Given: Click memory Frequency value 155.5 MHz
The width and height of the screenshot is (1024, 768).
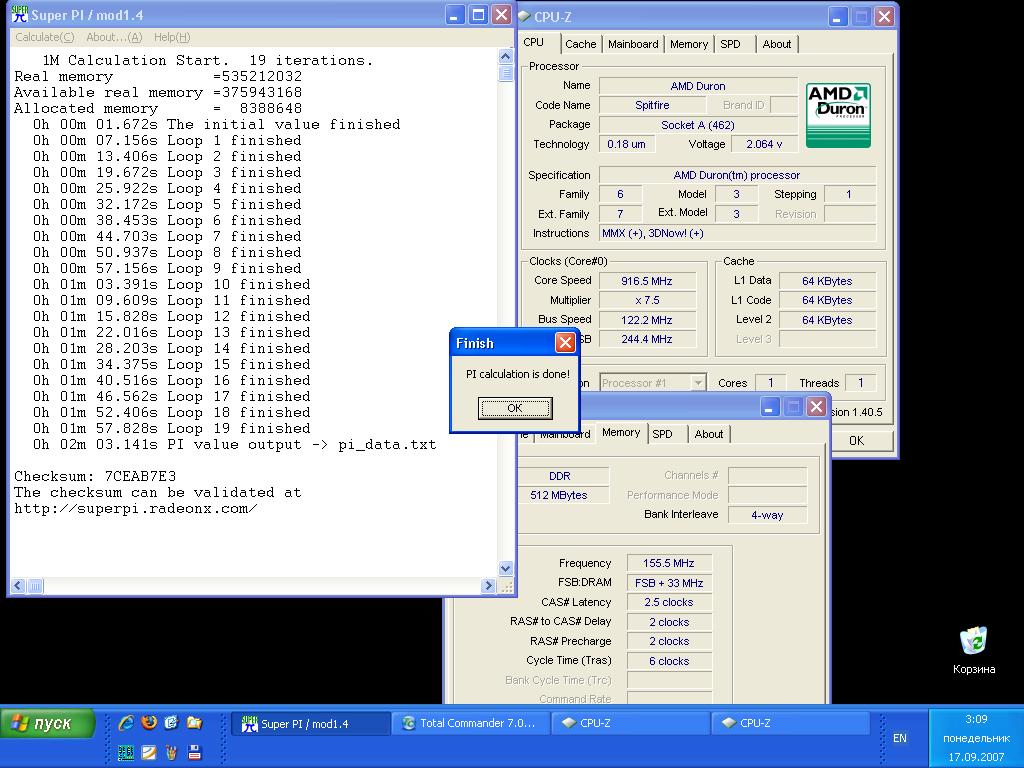Looking at the screenshot, I should pyautogui.click(x=669, y=563).
